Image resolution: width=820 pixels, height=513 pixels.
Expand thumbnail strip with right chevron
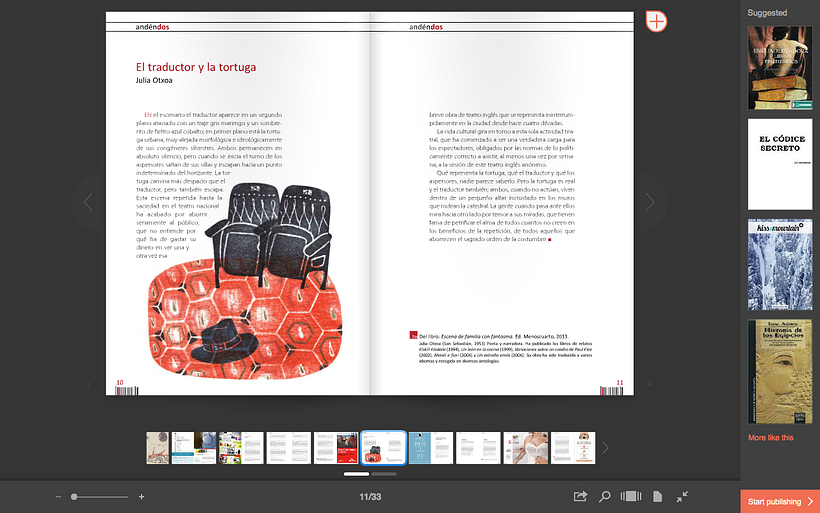[605, 448]
